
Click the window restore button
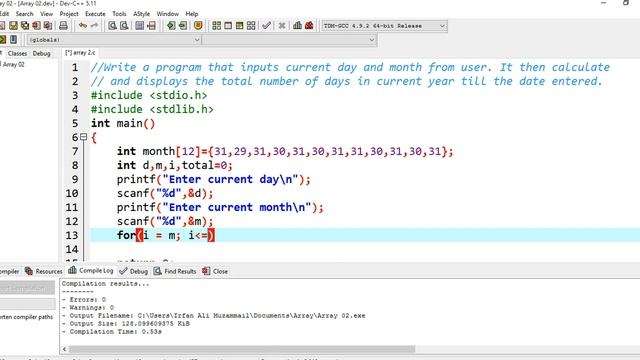tap(626, 3)
